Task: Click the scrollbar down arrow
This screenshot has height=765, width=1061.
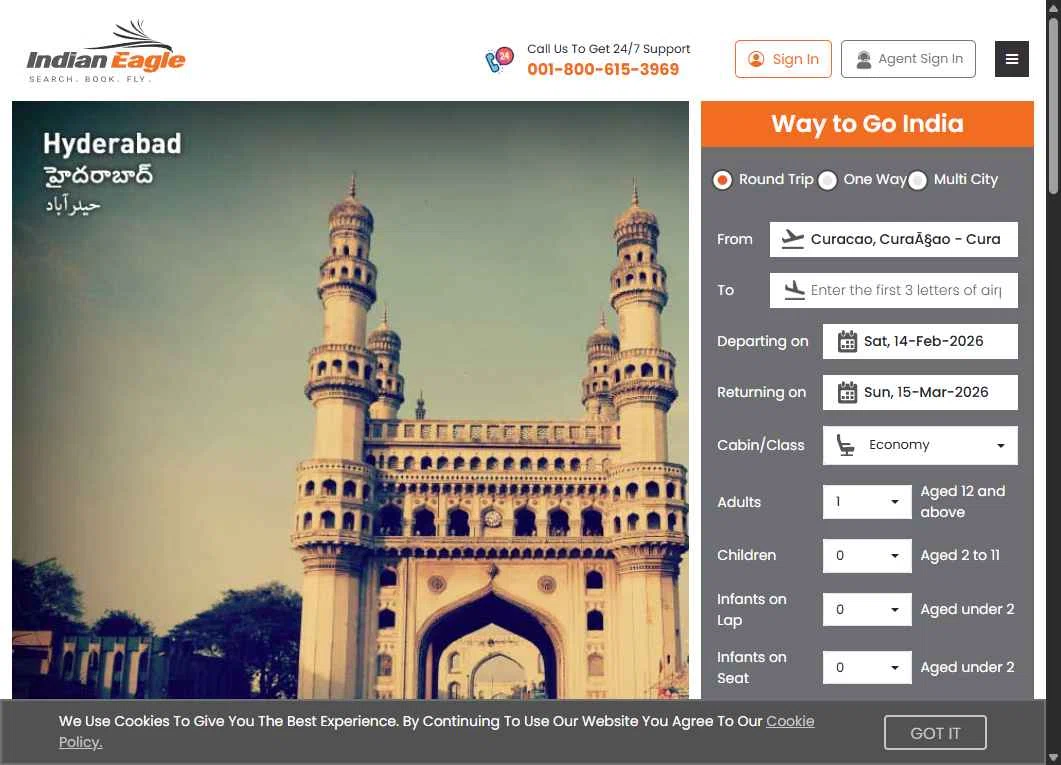Action: pyautogui.click(x=1053, y=758)
